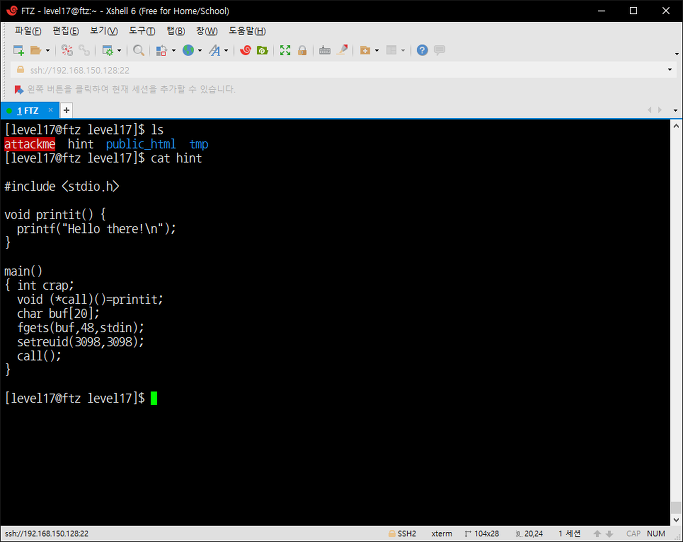This screenshot has width=683, height=542.
Task: Close the 1 FTZ tab
Action: coord(51,110)
